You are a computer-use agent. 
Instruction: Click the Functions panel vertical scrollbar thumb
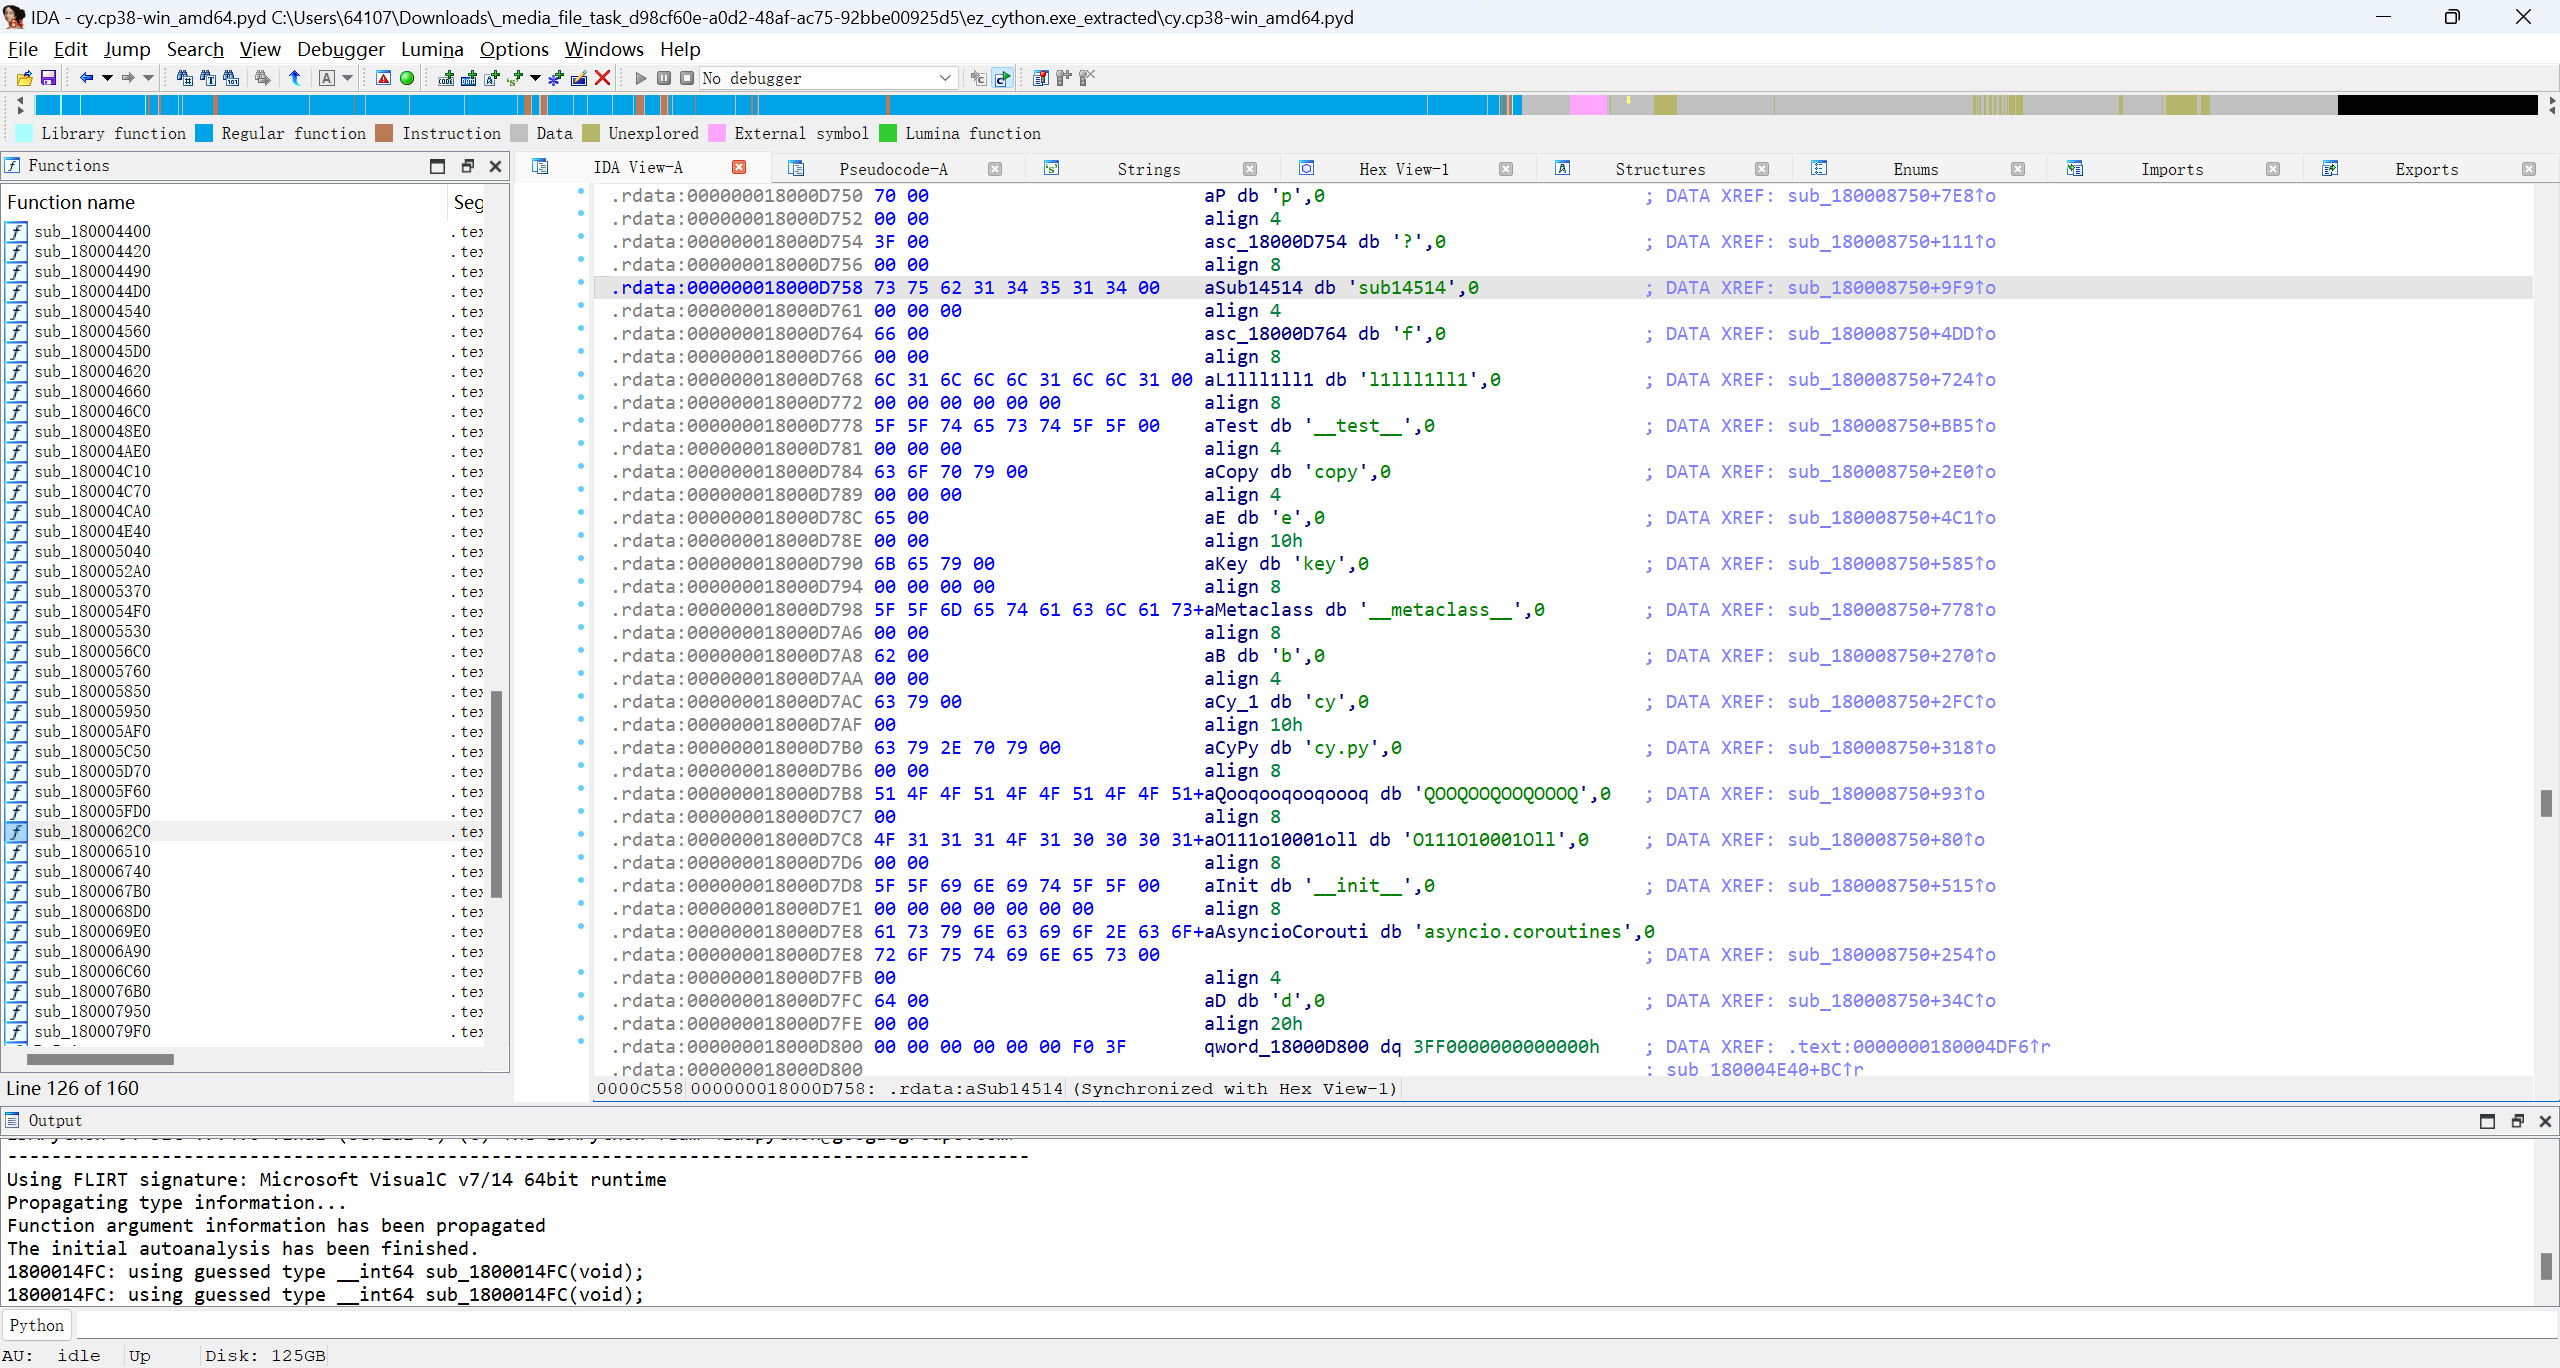496,795
